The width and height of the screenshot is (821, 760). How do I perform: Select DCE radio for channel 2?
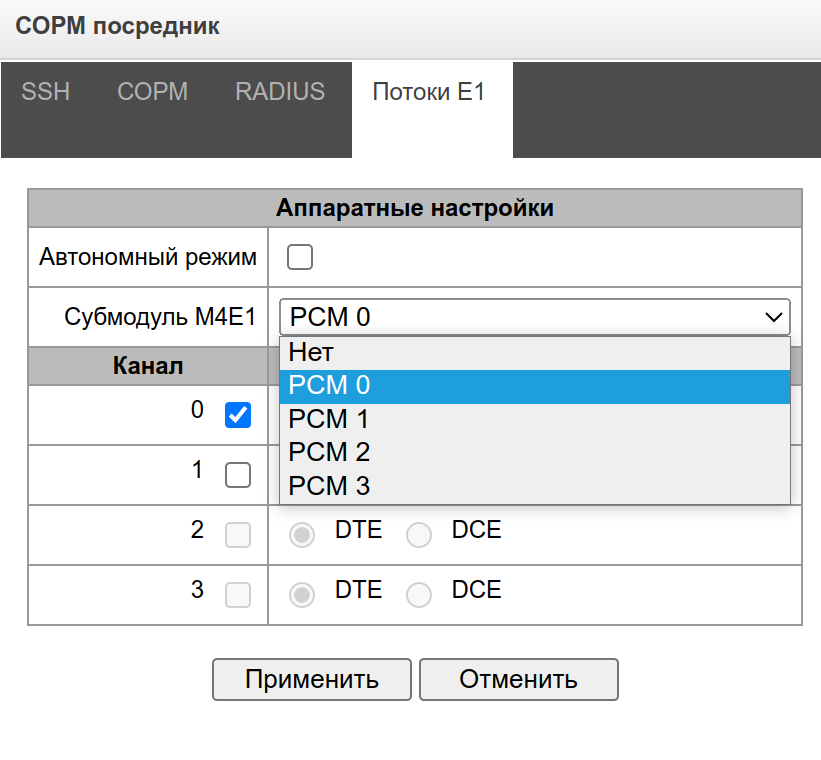419,535
